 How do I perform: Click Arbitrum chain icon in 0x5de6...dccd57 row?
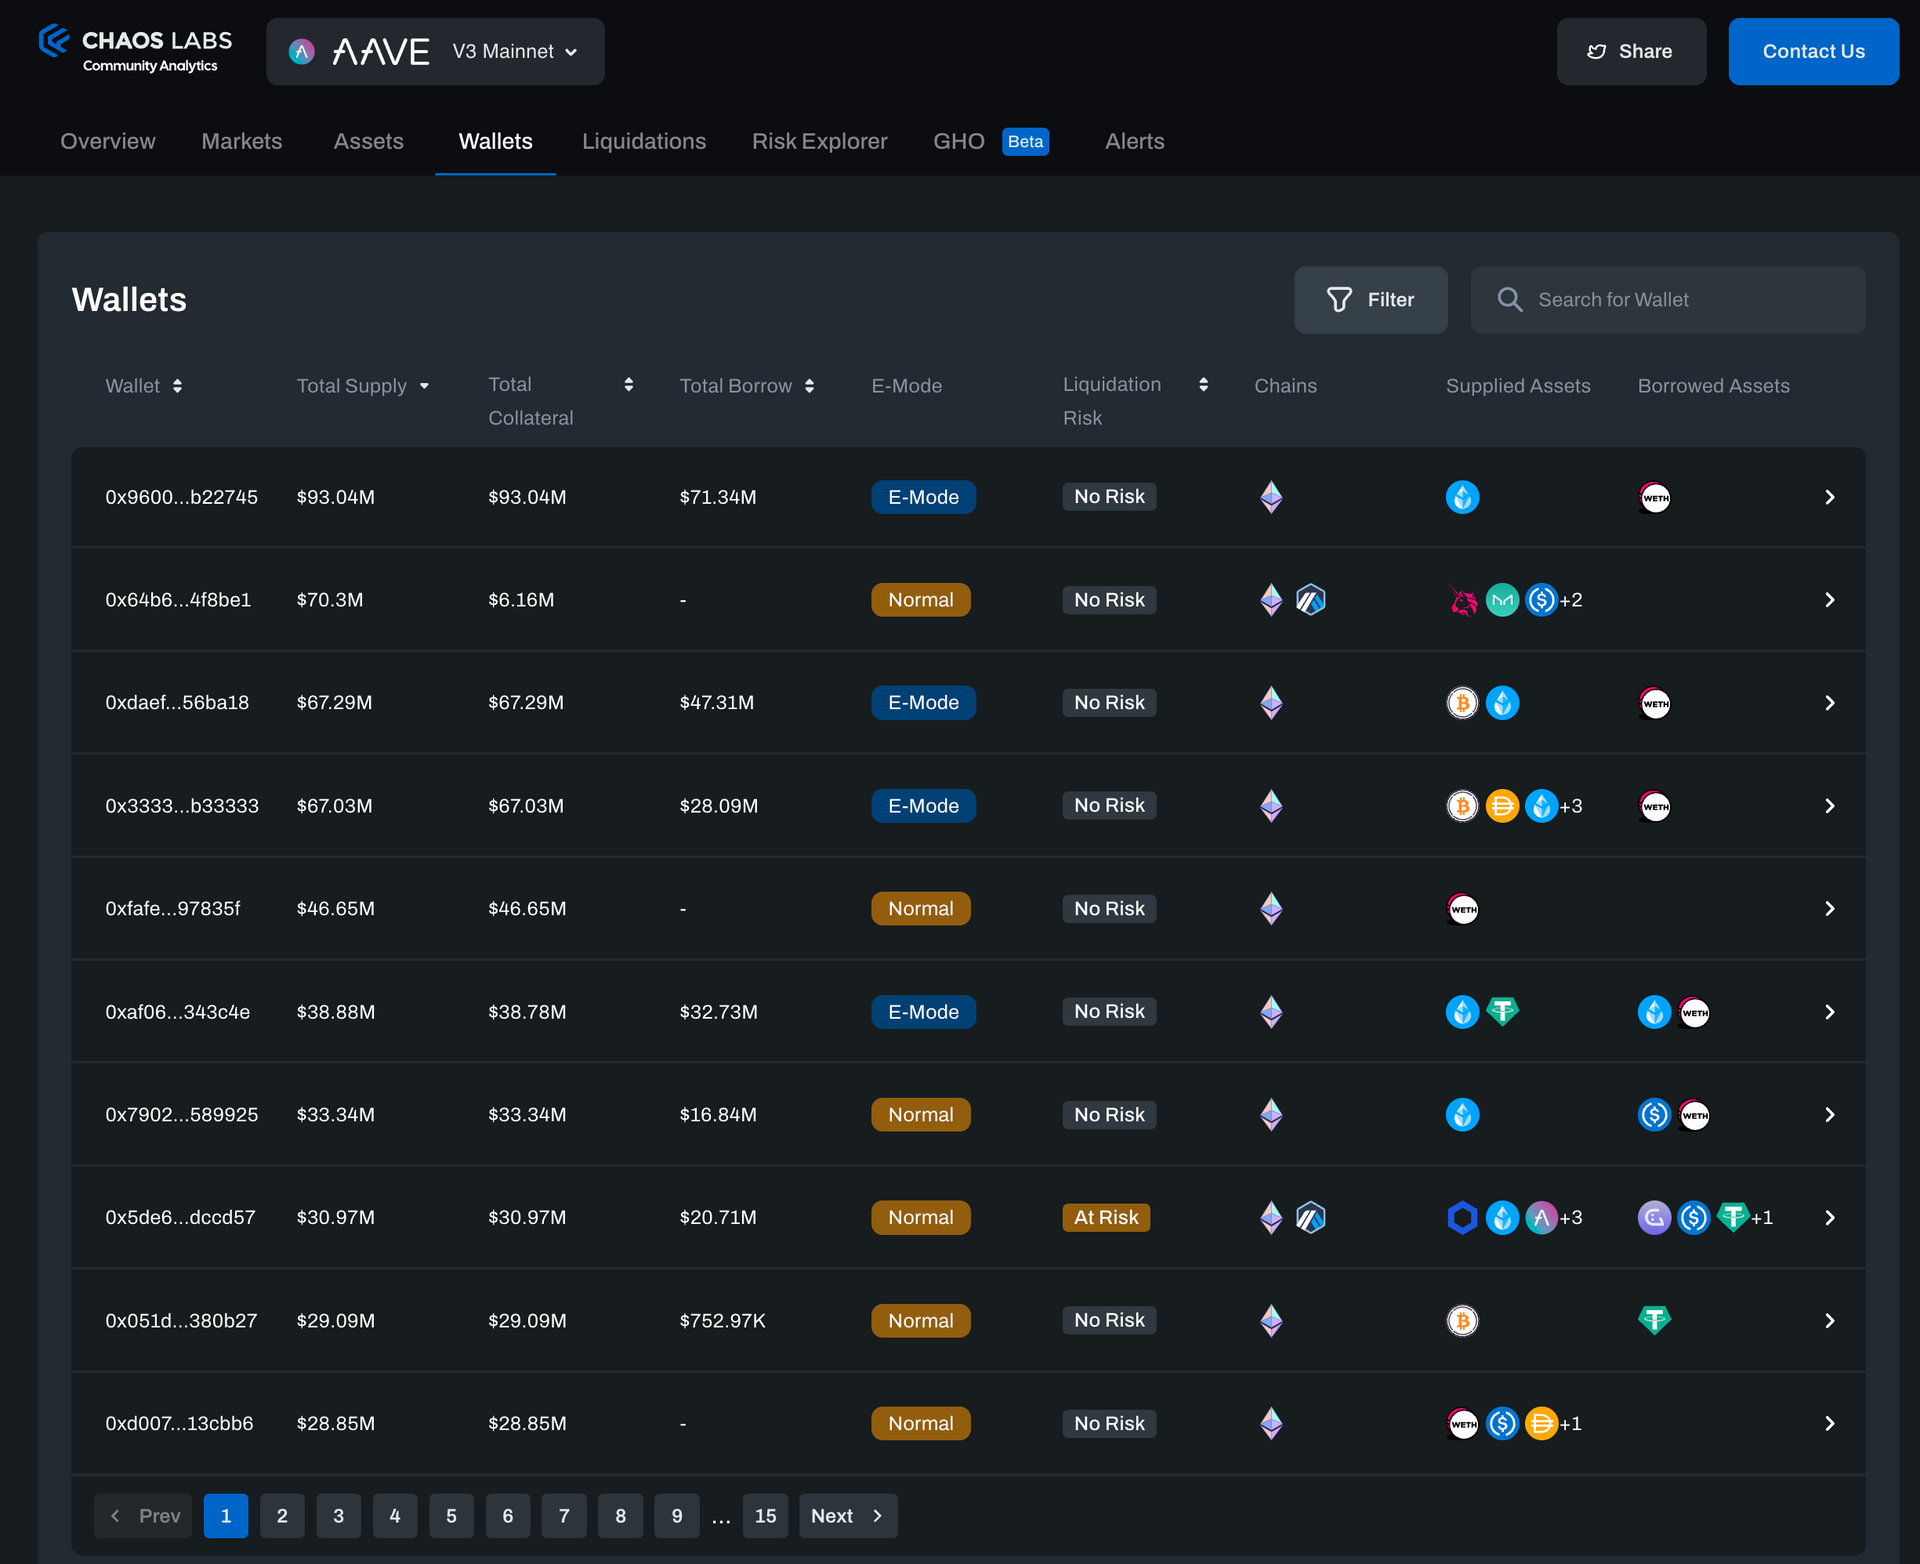click(x=1311, y=1218)
